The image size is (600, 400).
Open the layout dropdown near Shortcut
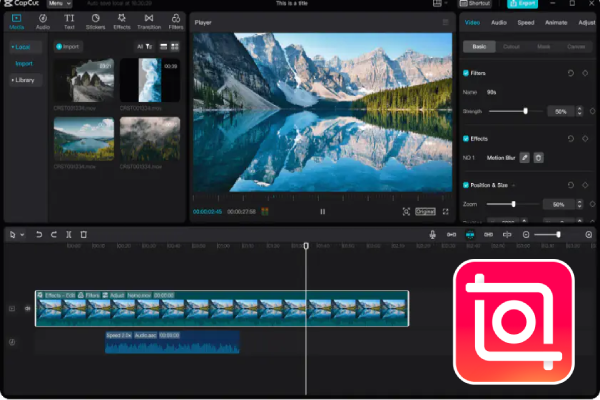click(x=440, y=3)
